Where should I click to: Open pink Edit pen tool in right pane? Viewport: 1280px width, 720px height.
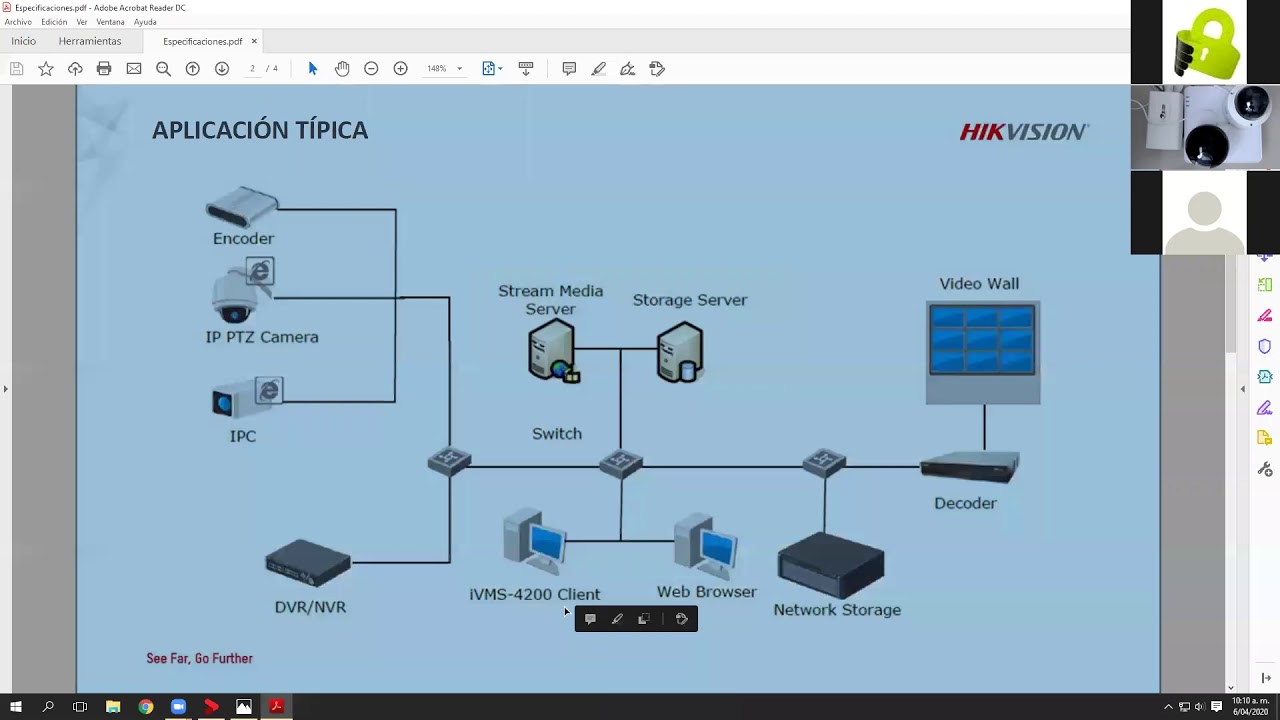tap(1265, 316)
